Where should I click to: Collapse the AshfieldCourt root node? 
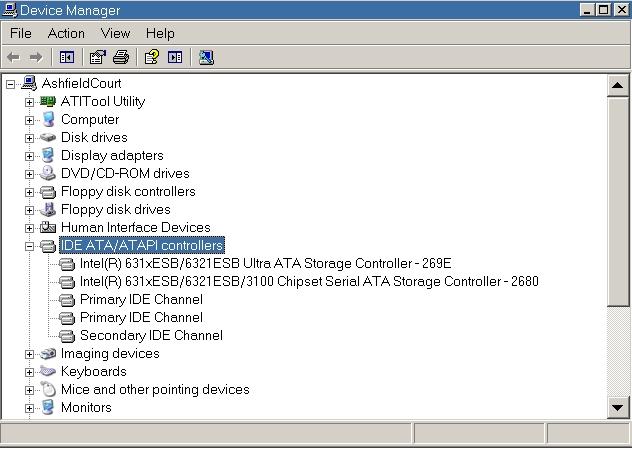pyautogui.click(x=10, y=84)
